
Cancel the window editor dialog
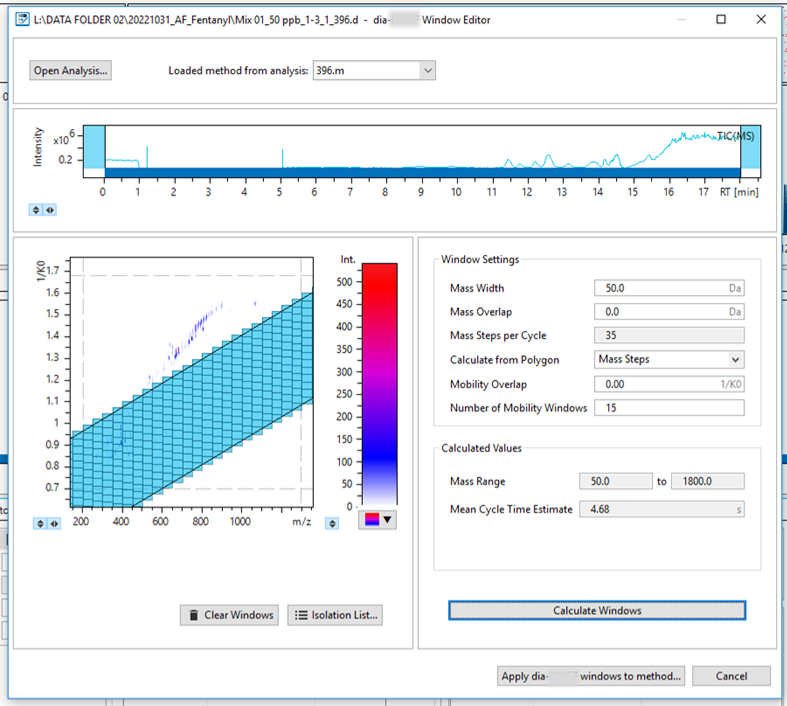(x=731, y=676)
